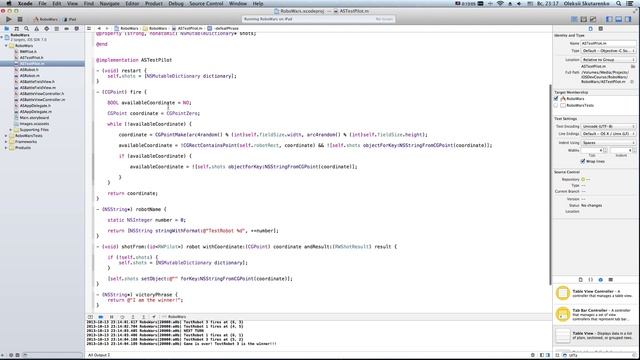The width and height of the screenshot is (640, 360).
Task: Select the Assistant editor button
Action: click(584, 19)
